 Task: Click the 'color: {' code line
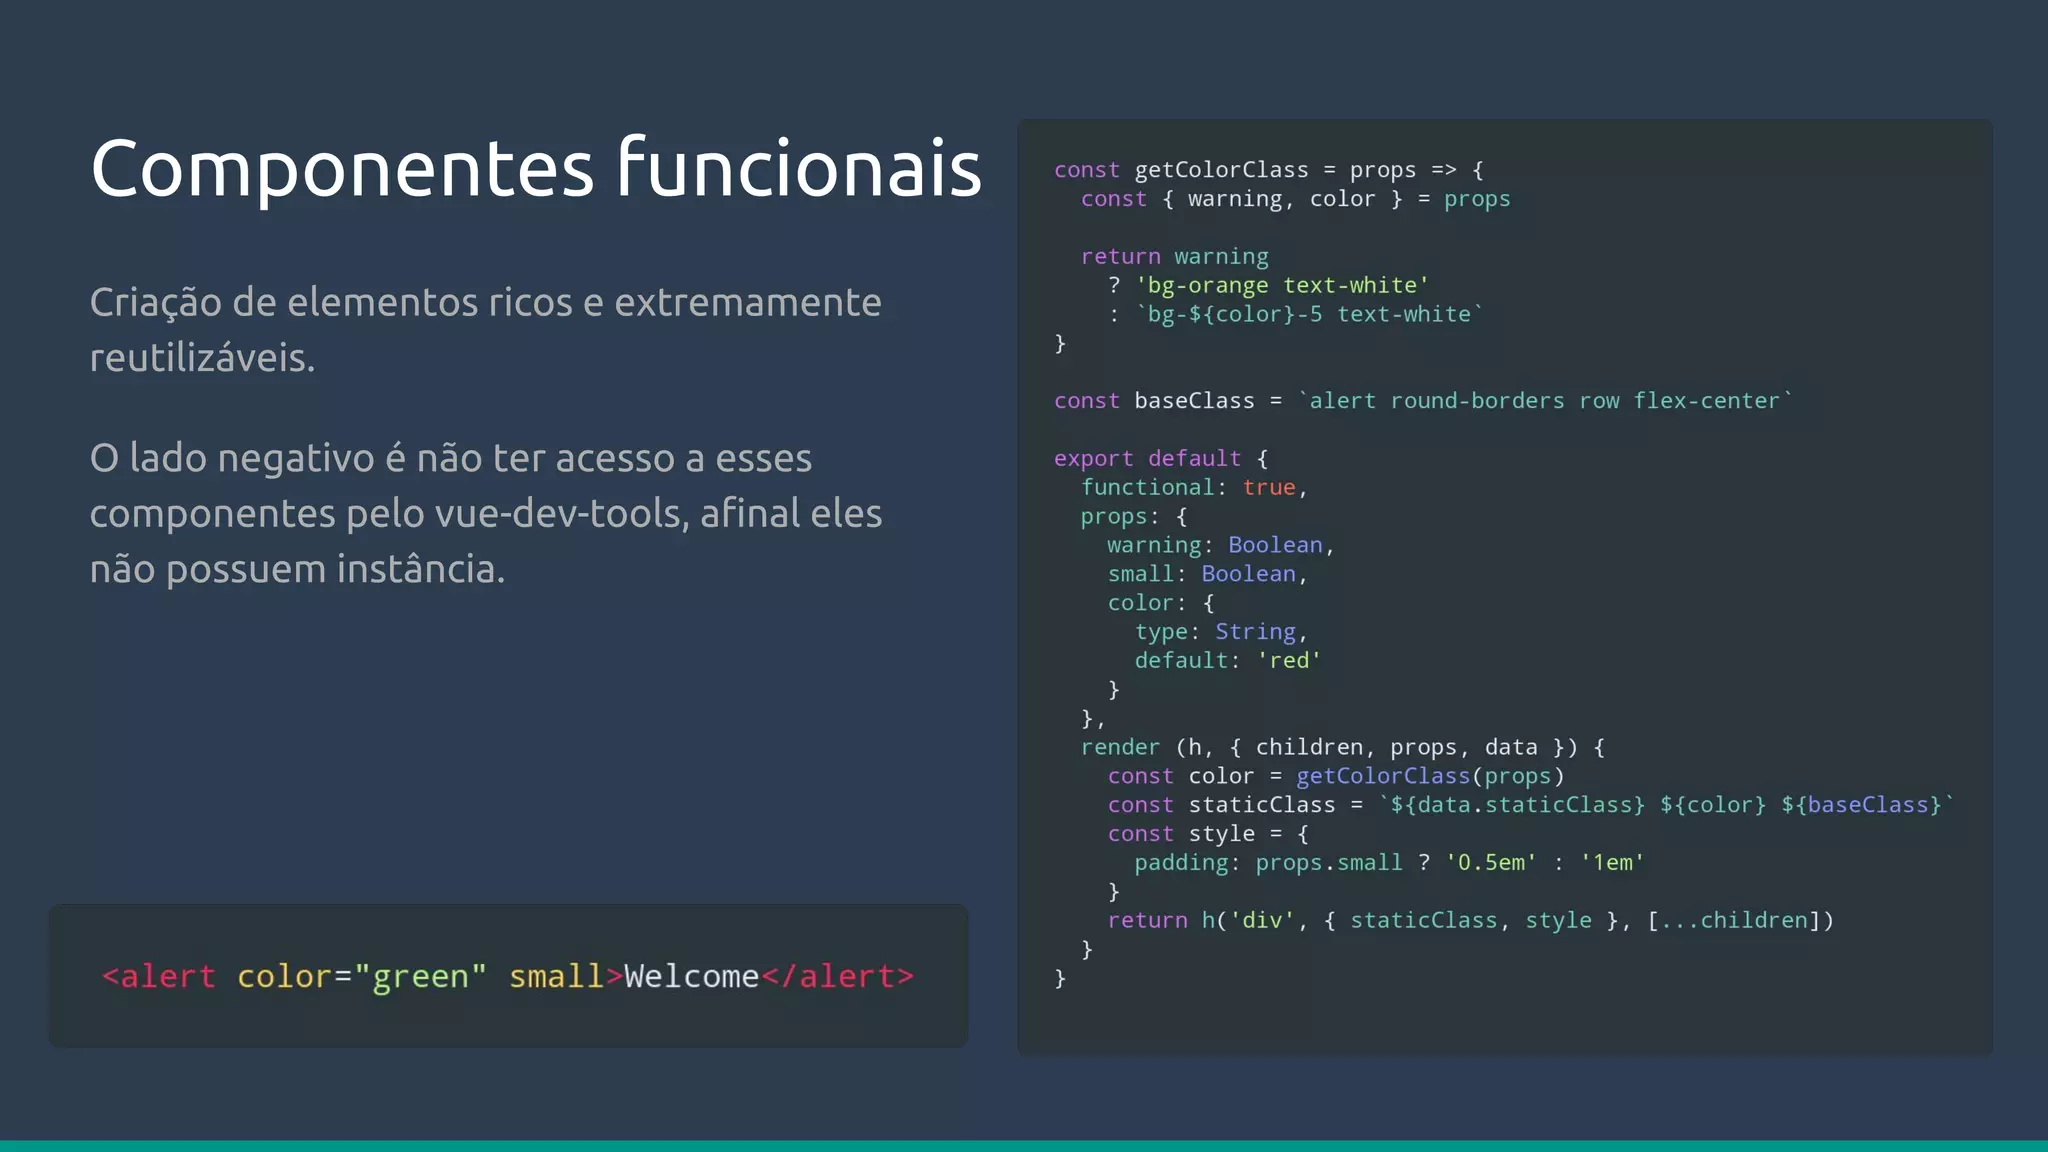(1161, 603)
